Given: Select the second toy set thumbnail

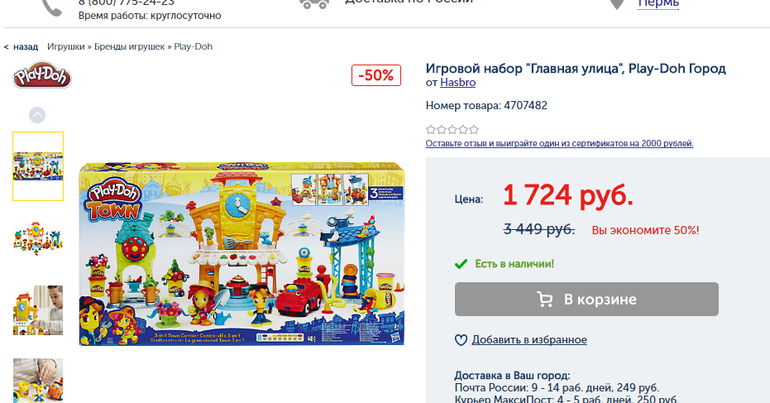Looking at the screenshot, I should click(38, 238).
